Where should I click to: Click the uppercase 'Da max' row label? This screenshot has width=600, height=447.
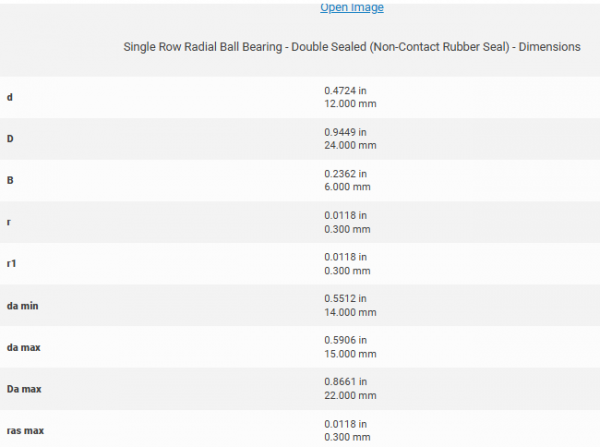click(24, 388)
